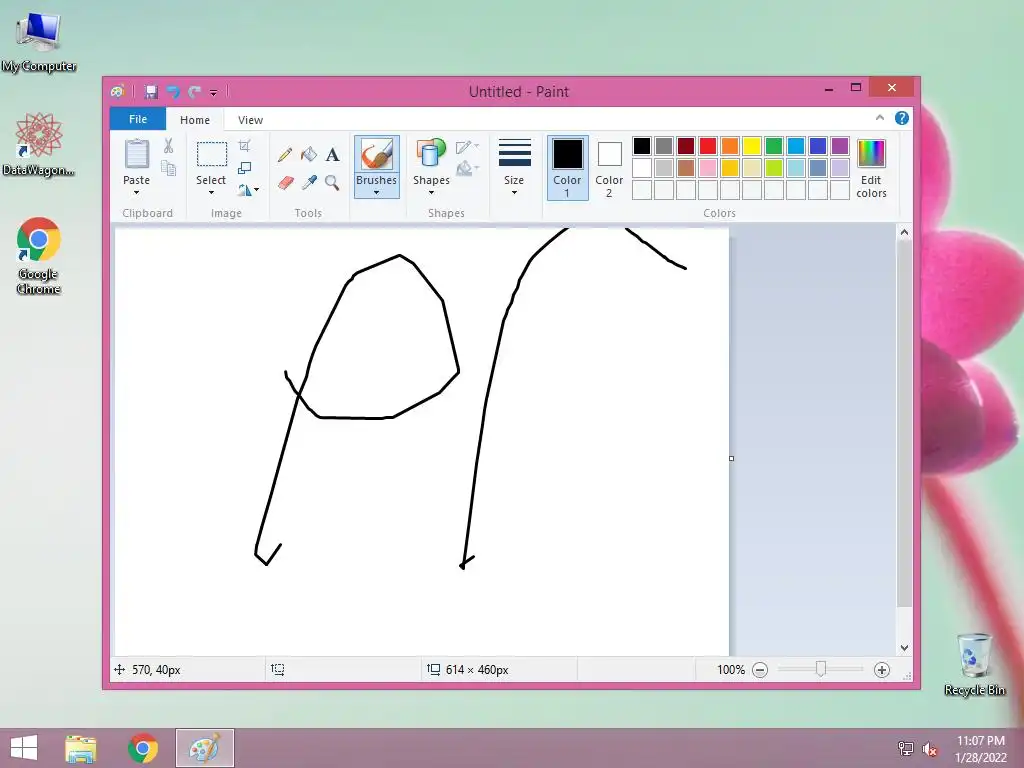The height and width of the screenshot is (768, 1024).
Task: Click the muted volume tray icon
Action: pos(930,749)
